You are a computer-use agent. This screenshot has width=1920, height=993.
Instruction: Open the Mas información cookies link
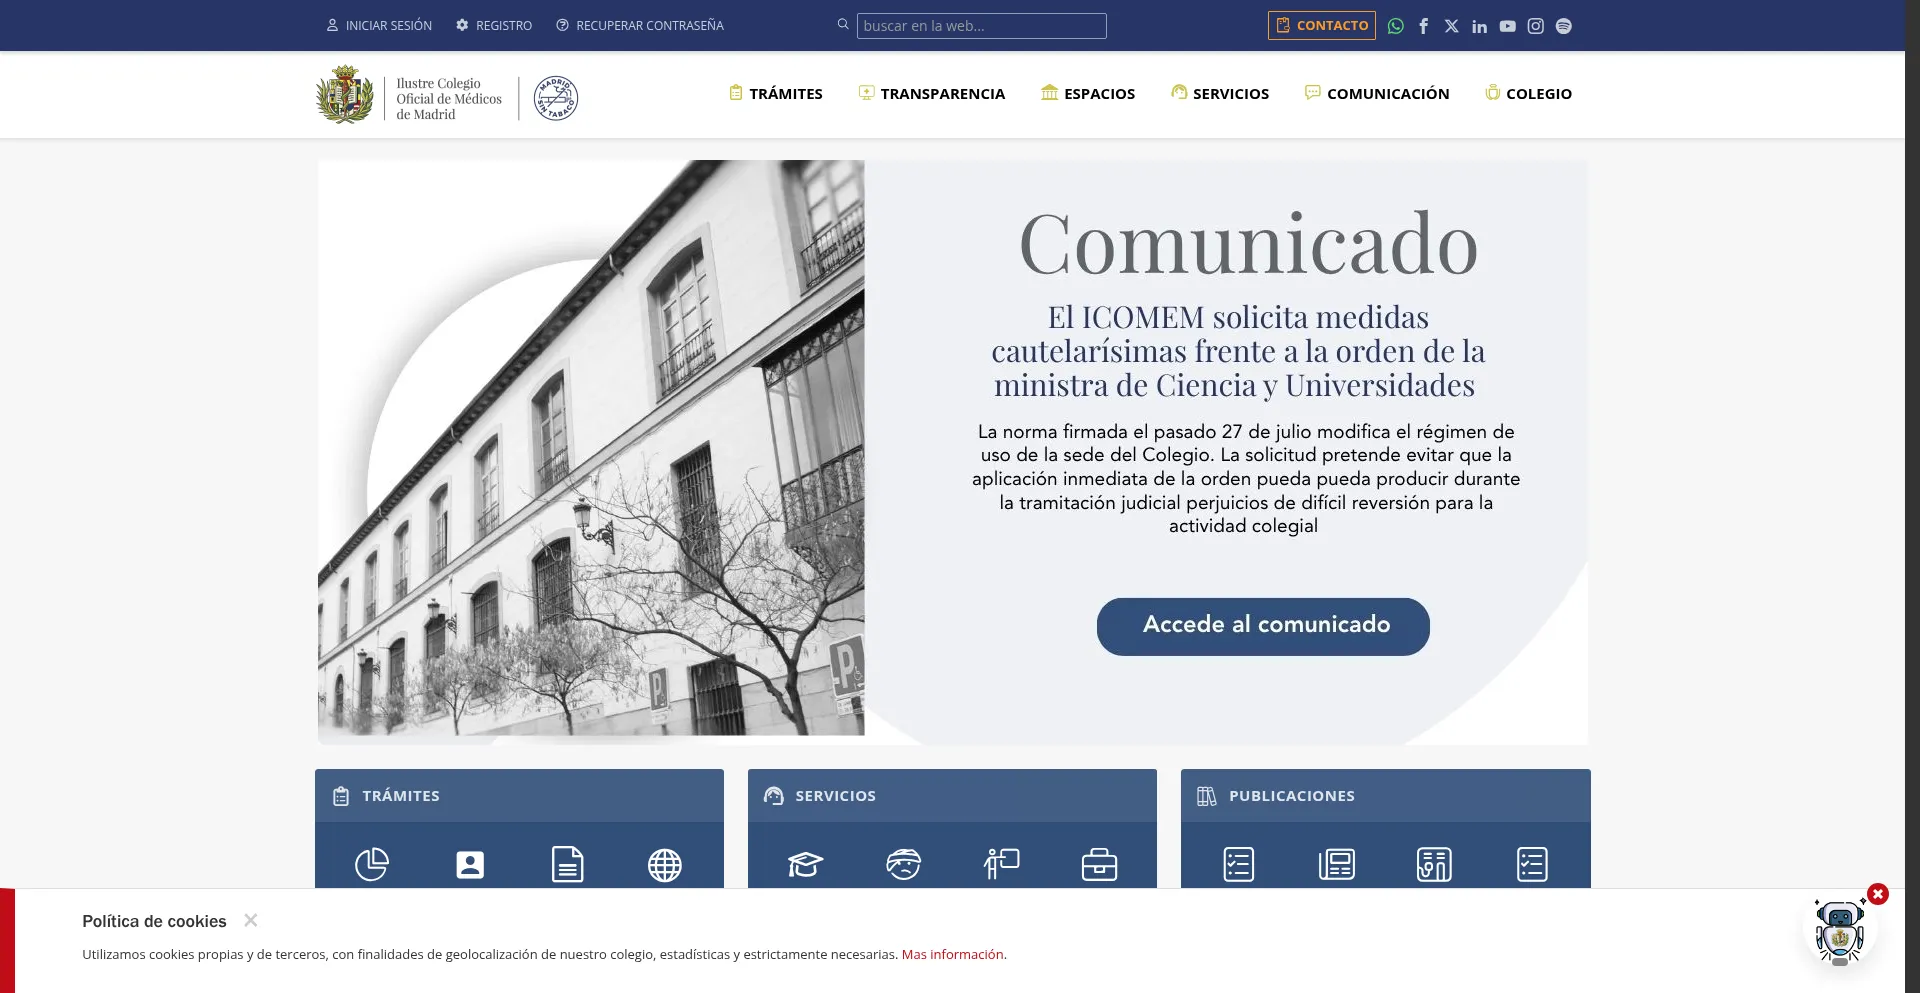[x=953, y=954]
